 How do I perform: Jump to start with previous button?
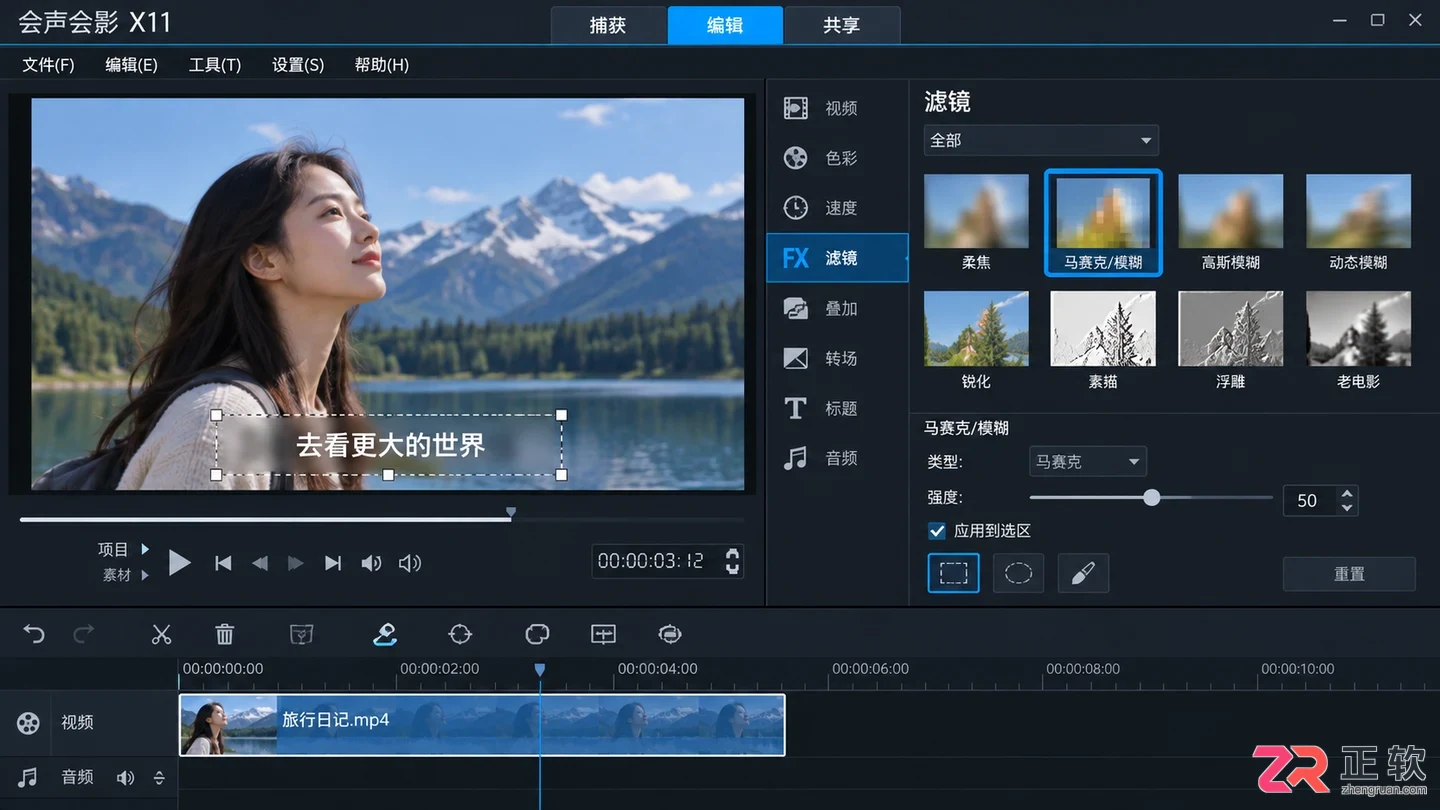tap(223, 563)
